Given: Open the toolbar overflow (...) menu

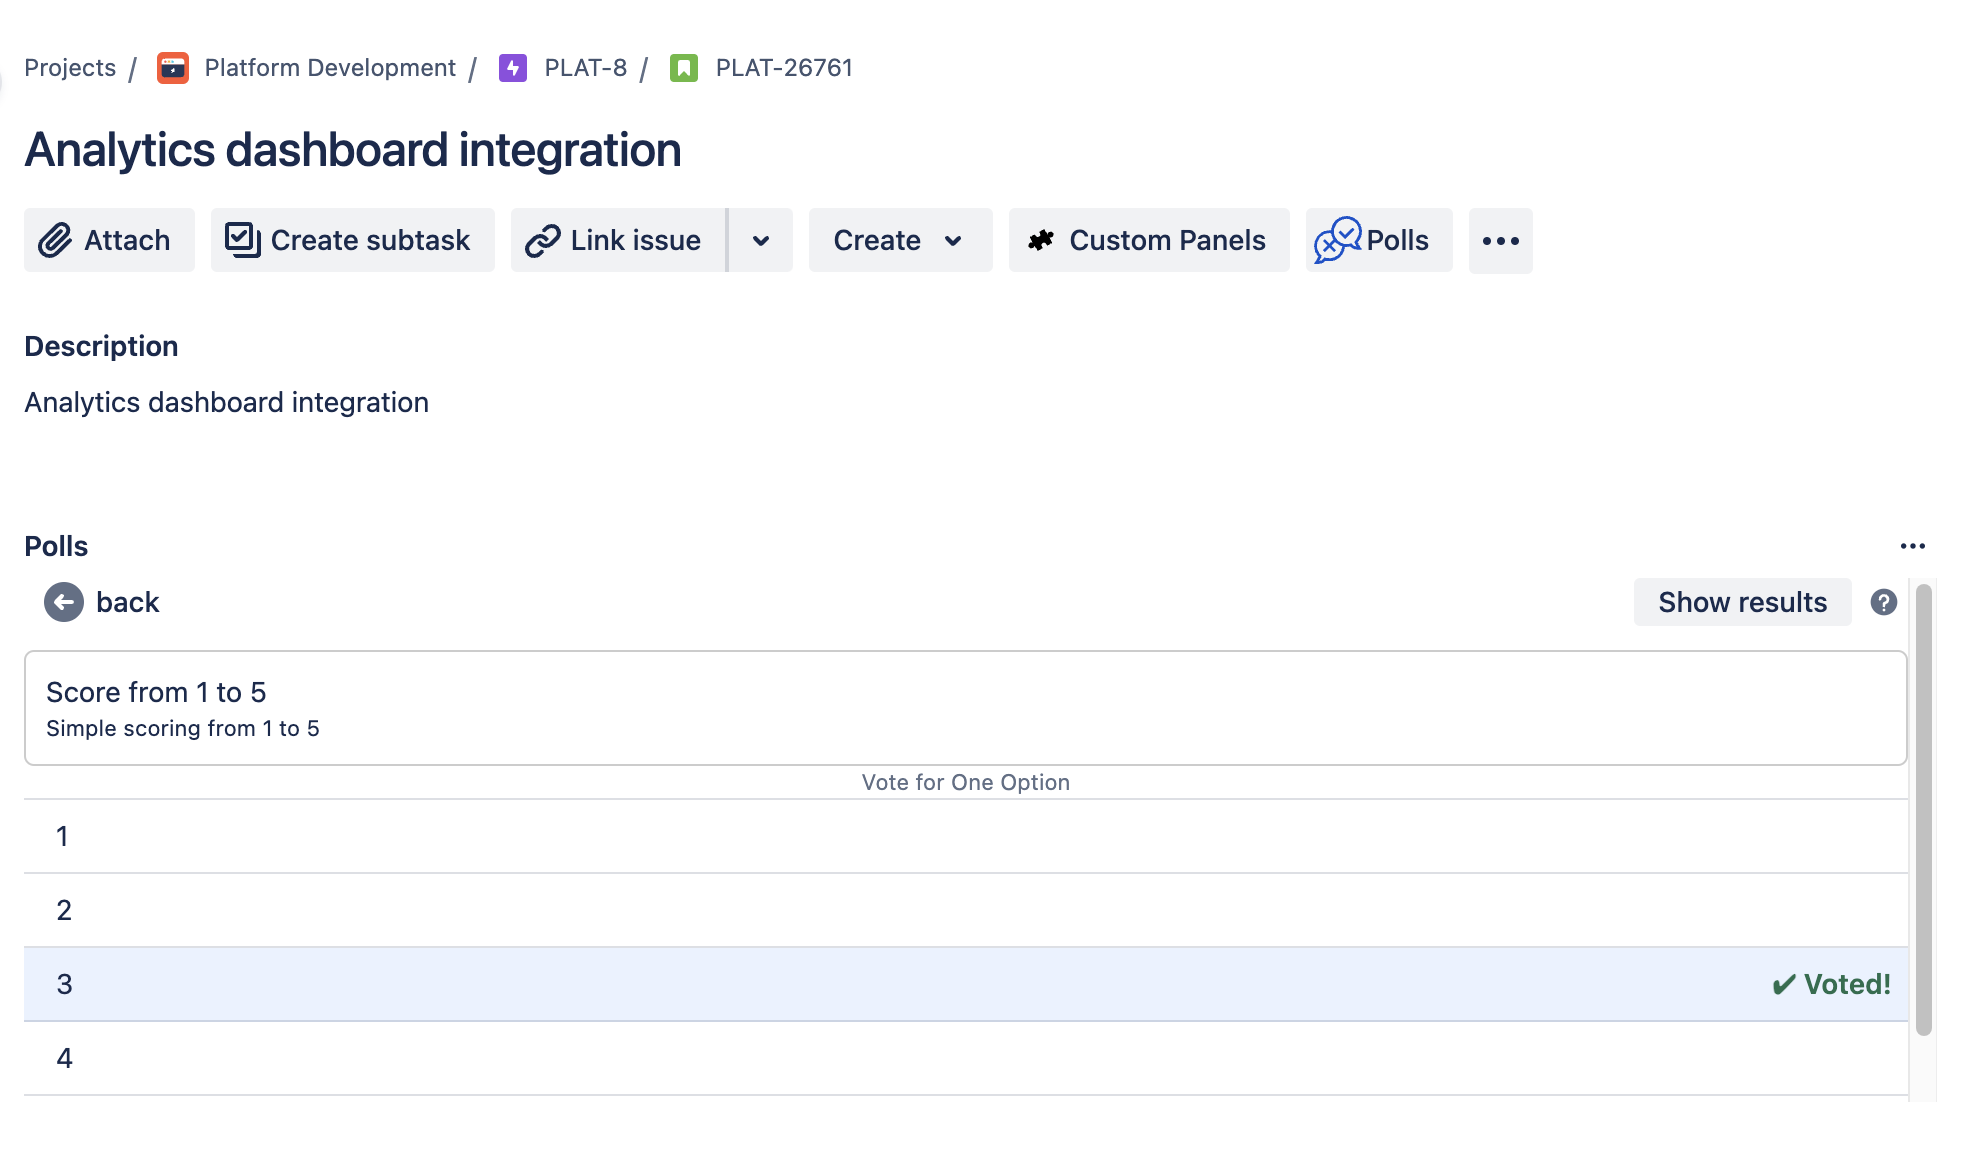Looking at the screenshot, I should (x=1500, y=240).
